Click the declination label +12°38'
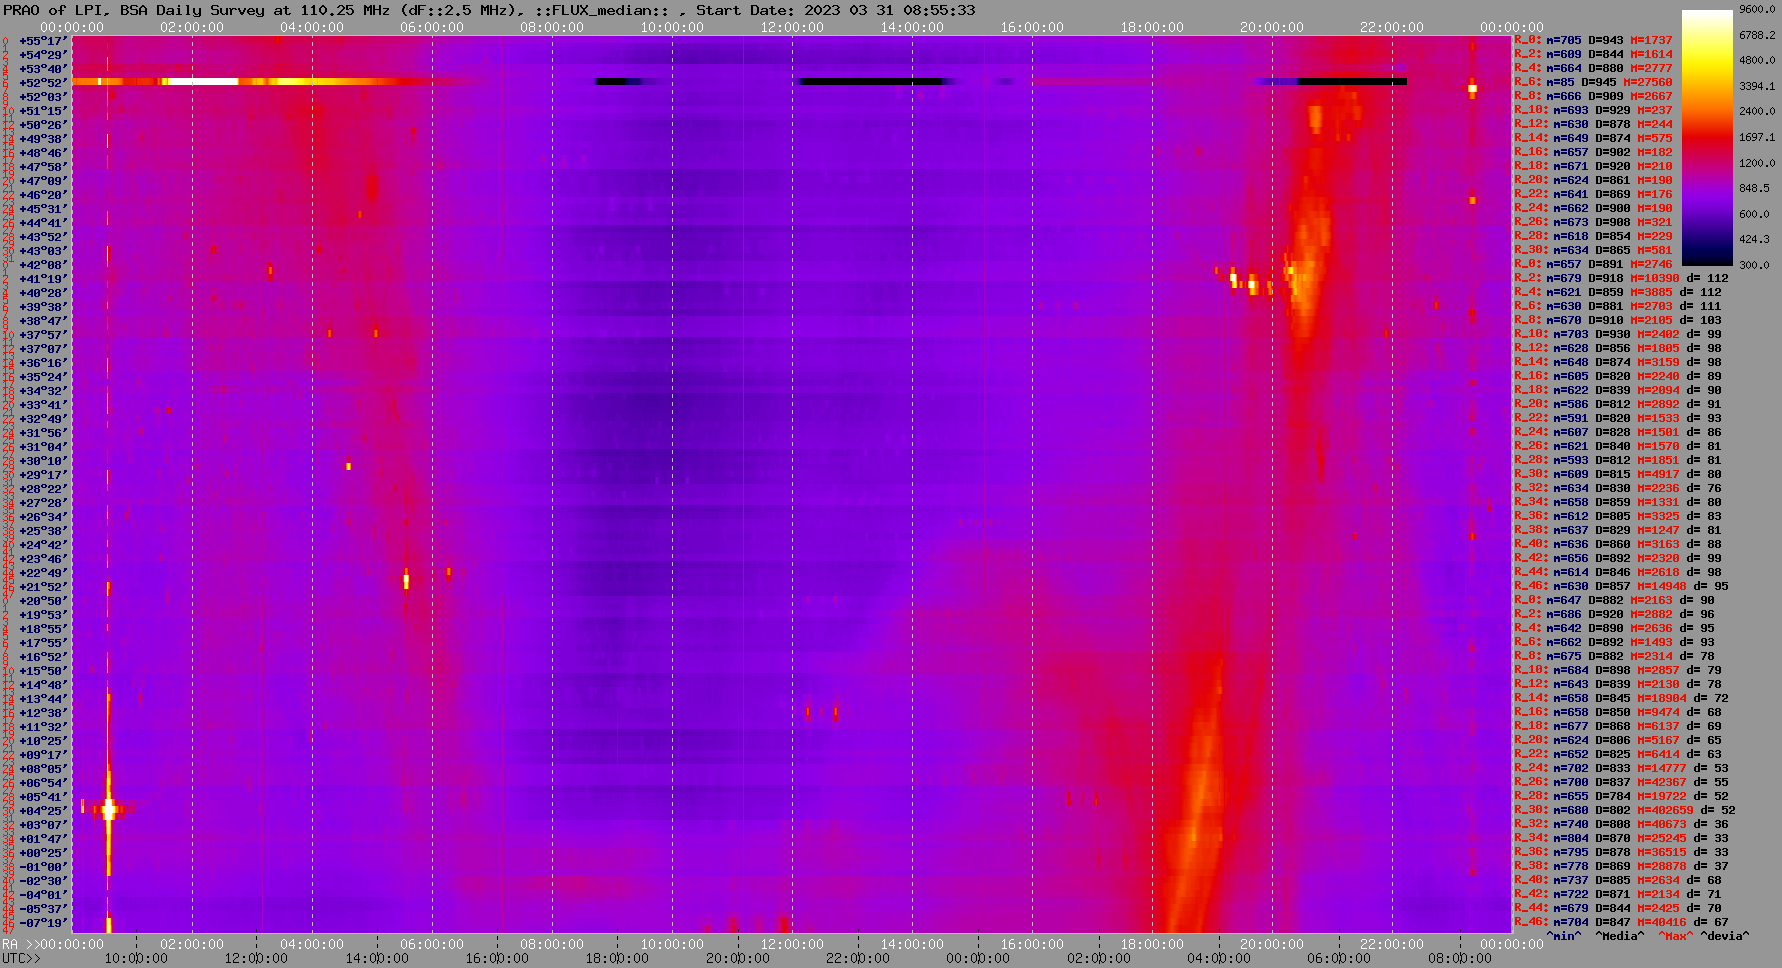Screen dimensions: 1782x968 [43, 713]
